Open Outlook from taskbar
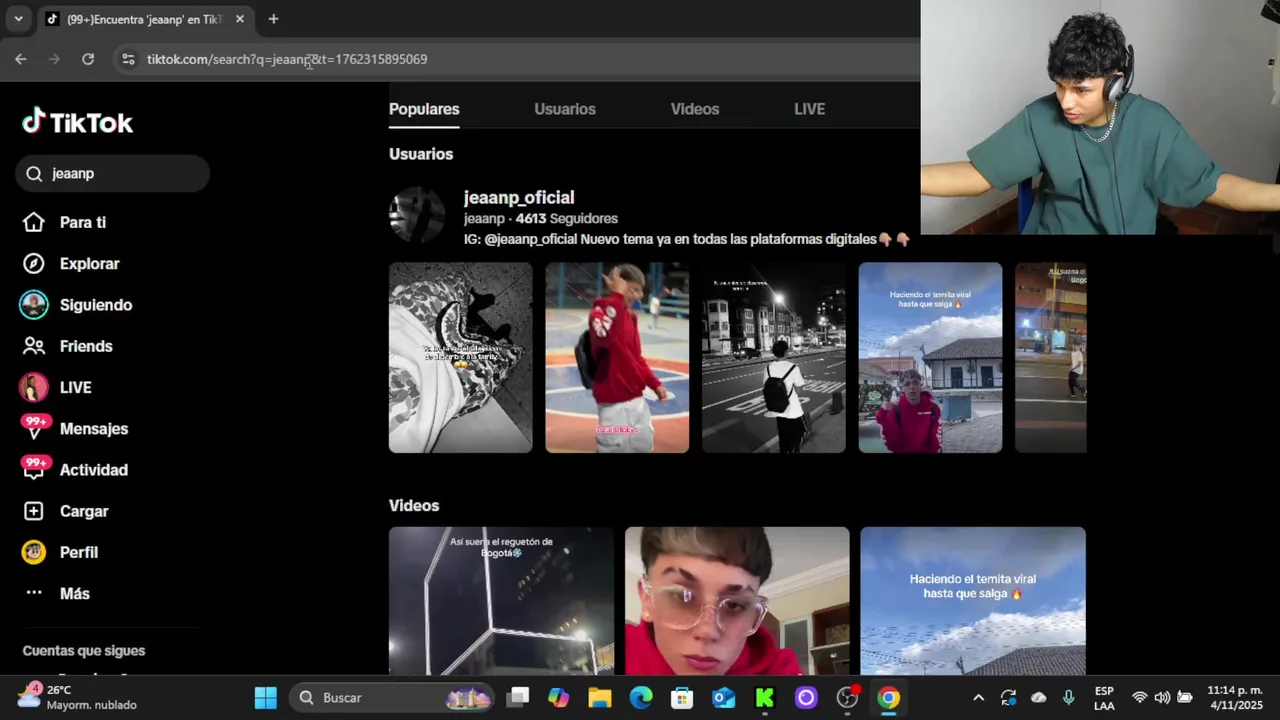 point(724,698)
